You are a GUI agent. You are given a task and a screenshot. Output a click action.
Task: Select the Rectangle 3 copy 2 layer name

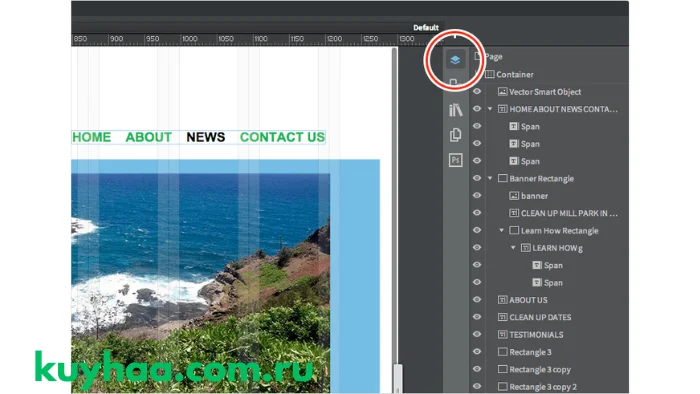[543, 387]
